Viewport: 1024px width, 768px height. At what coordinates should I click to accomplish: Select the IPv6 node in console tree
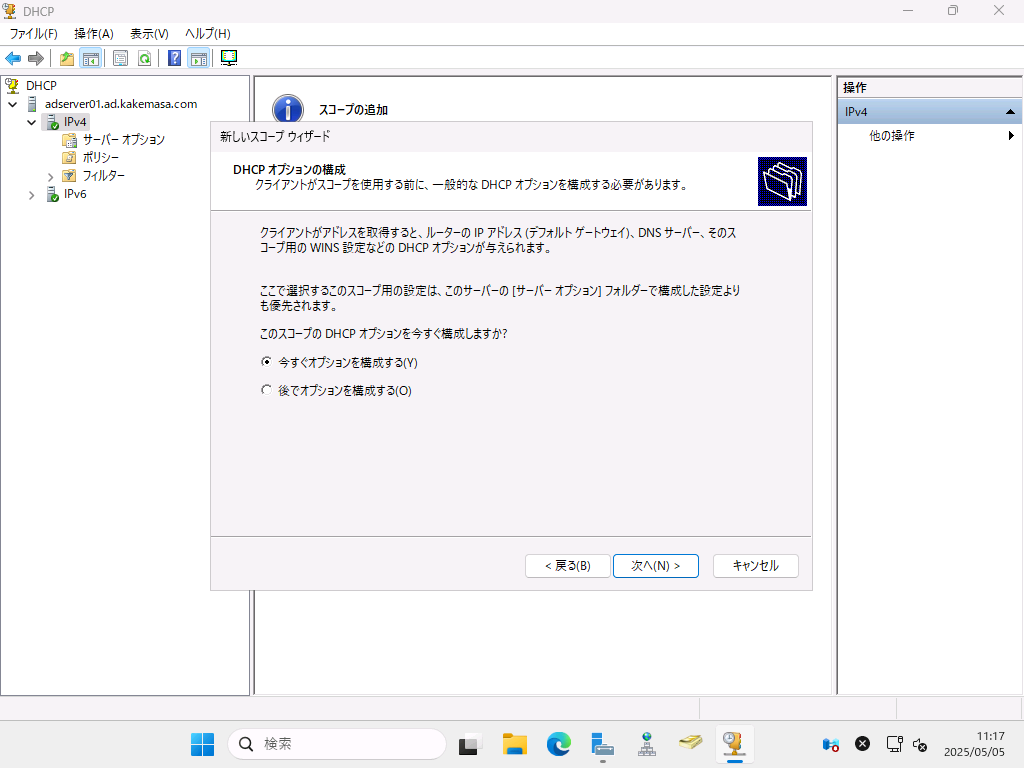(x=75, y=194)
